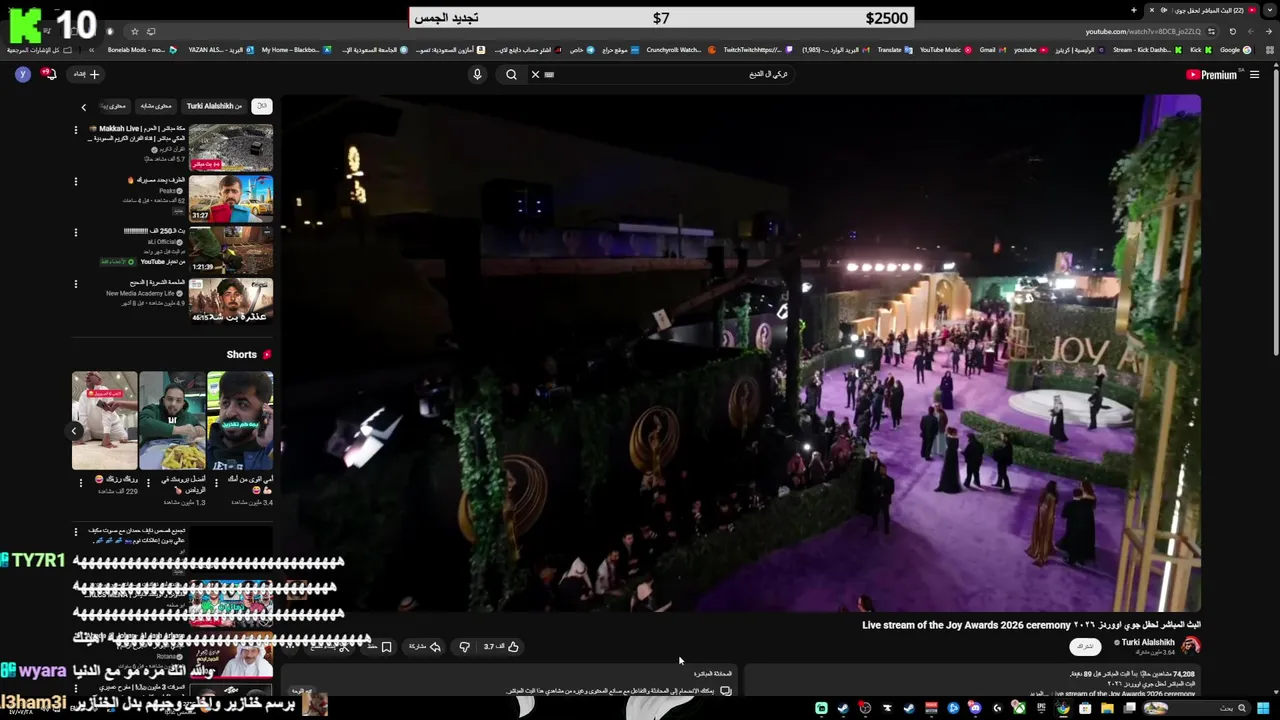This screenshot has height=720, width=1280.
Task: Open browser apps grid icon
Action: pos(1269,50)
